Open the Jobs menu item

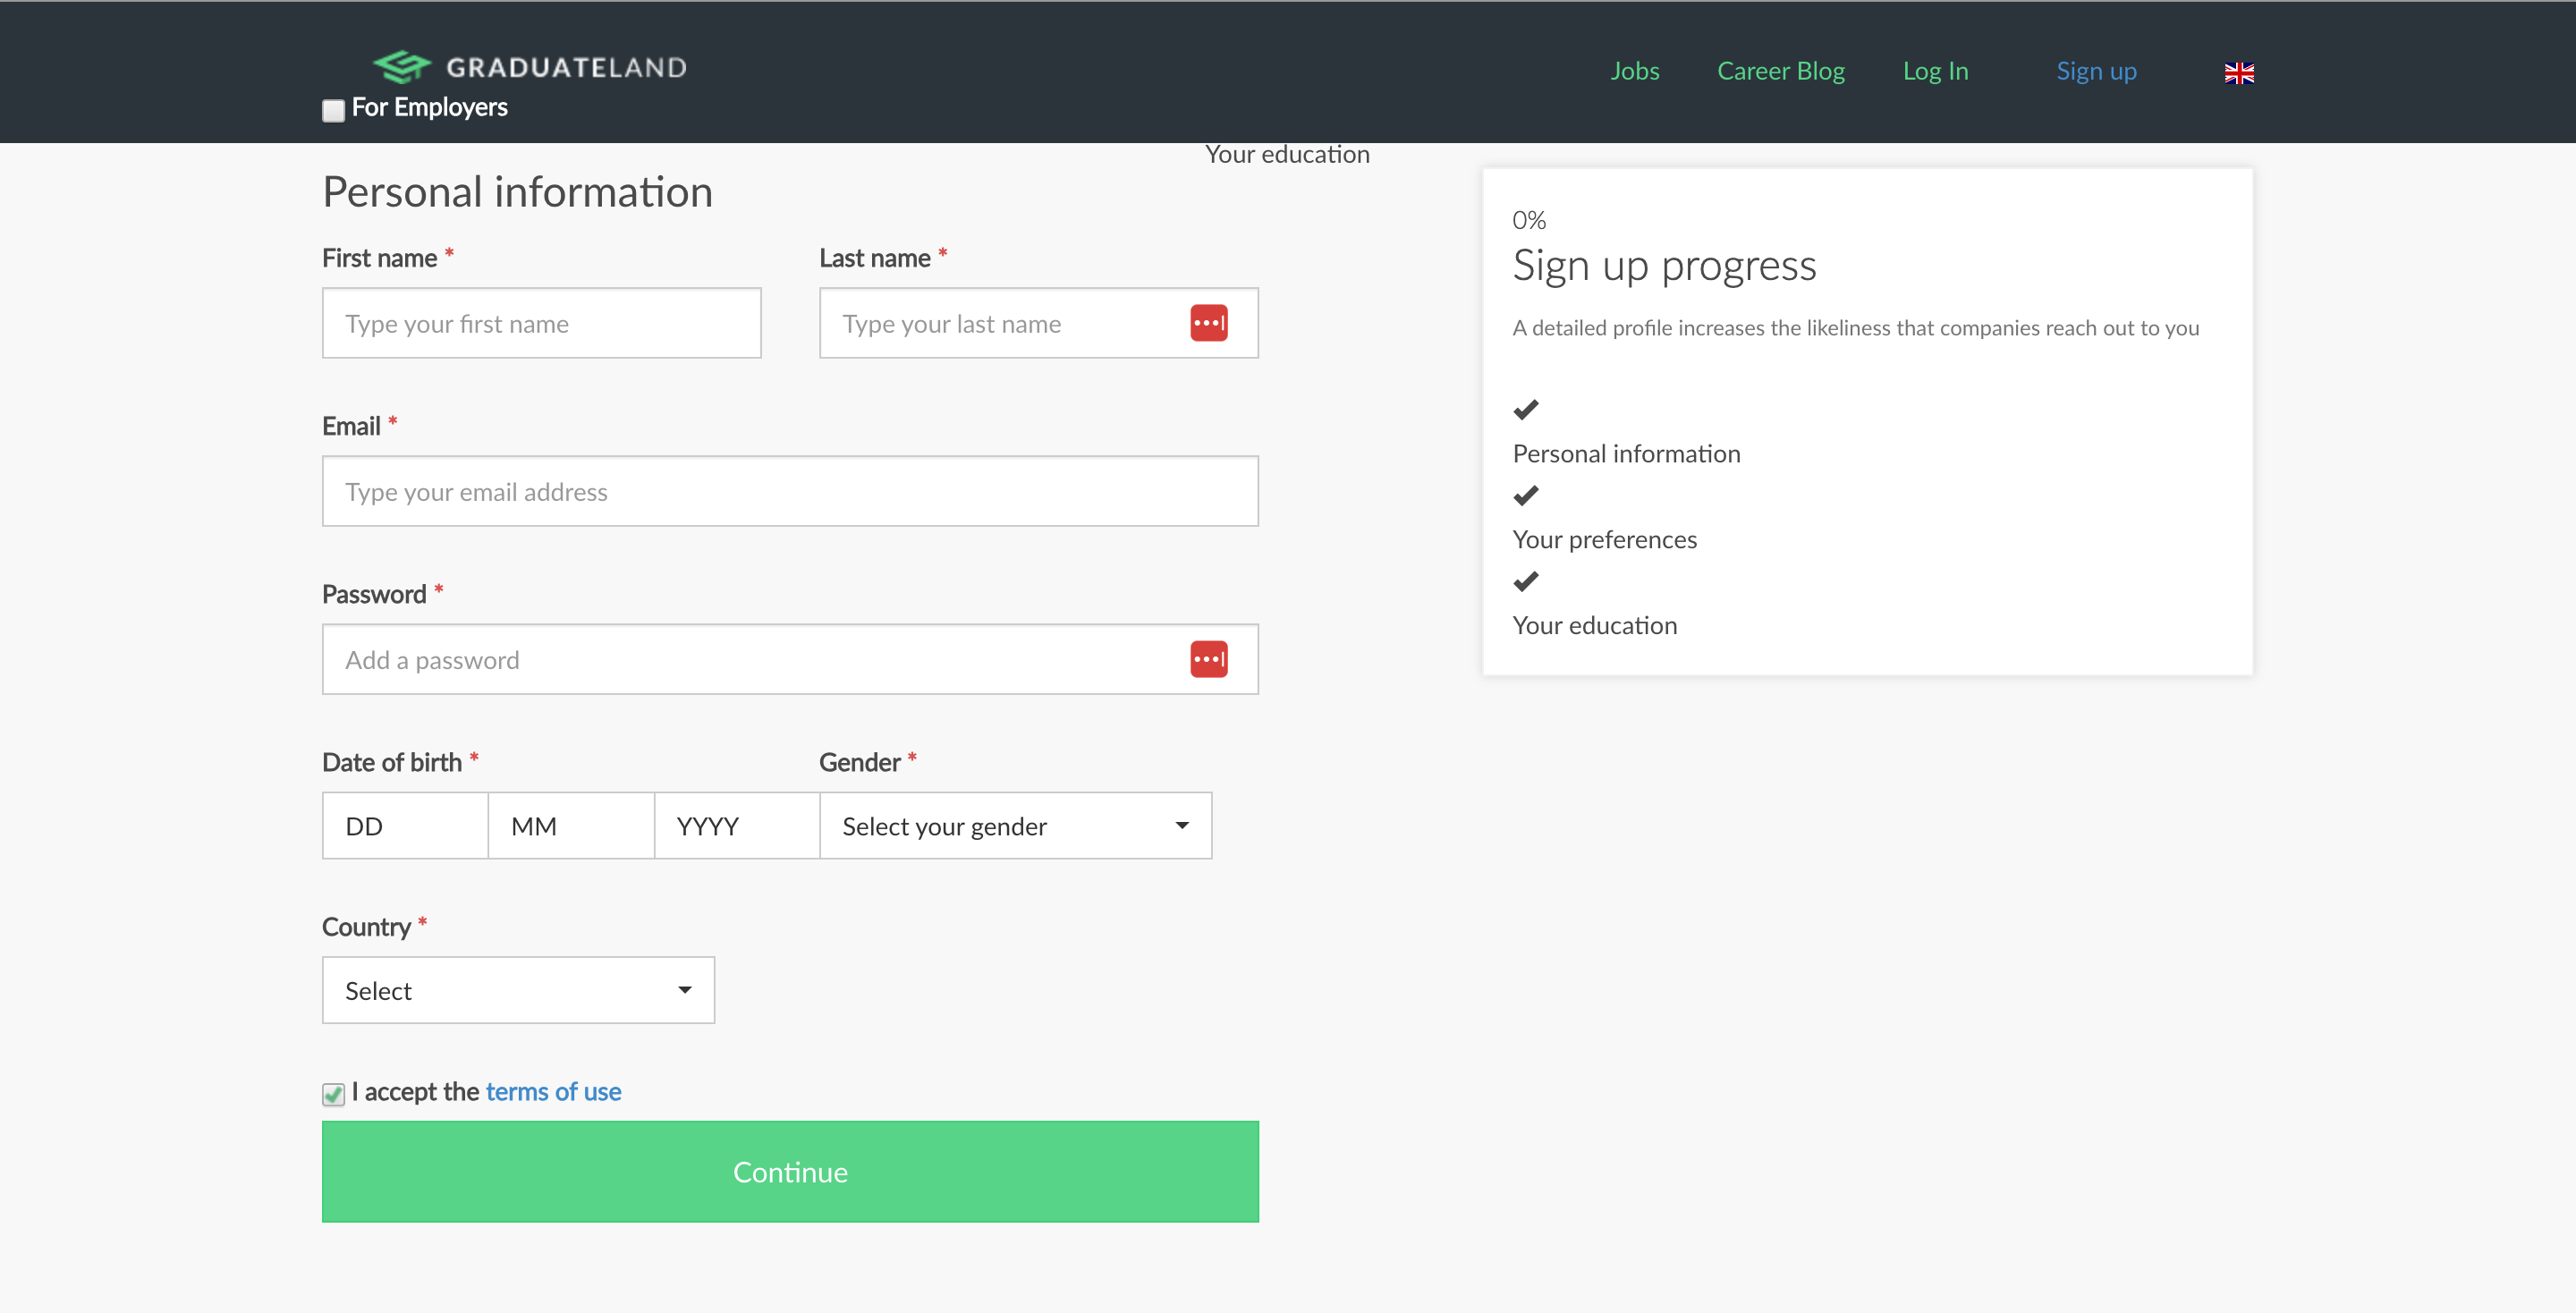tap(1635, 71)
